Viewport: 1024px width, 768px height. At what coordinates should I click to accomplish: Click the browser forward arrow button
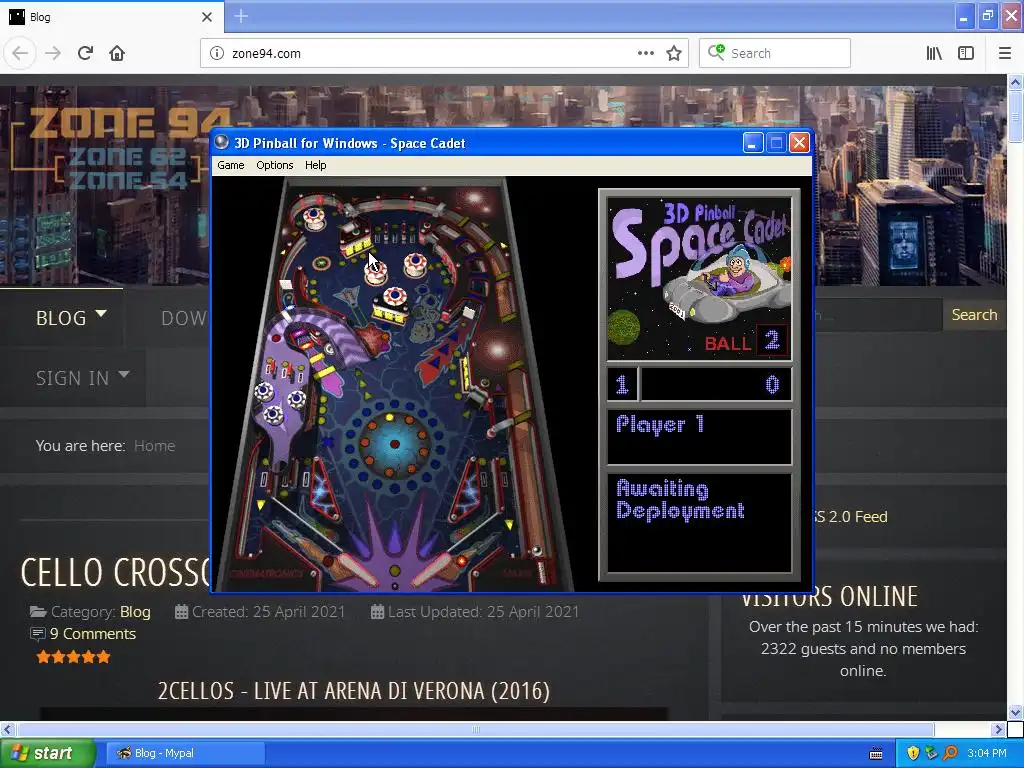(53, 53)
